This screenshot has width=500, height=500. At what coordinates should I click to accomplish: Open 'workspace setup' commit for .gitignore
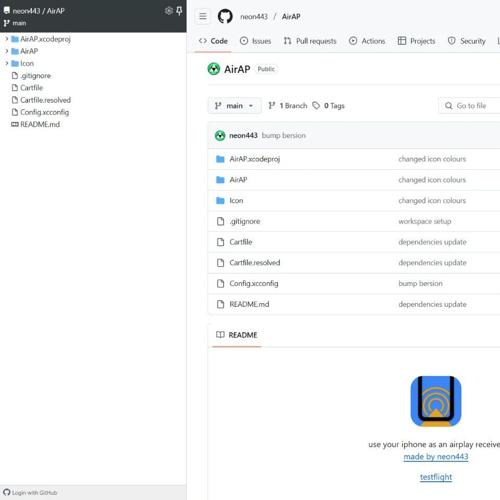(425, 221)
